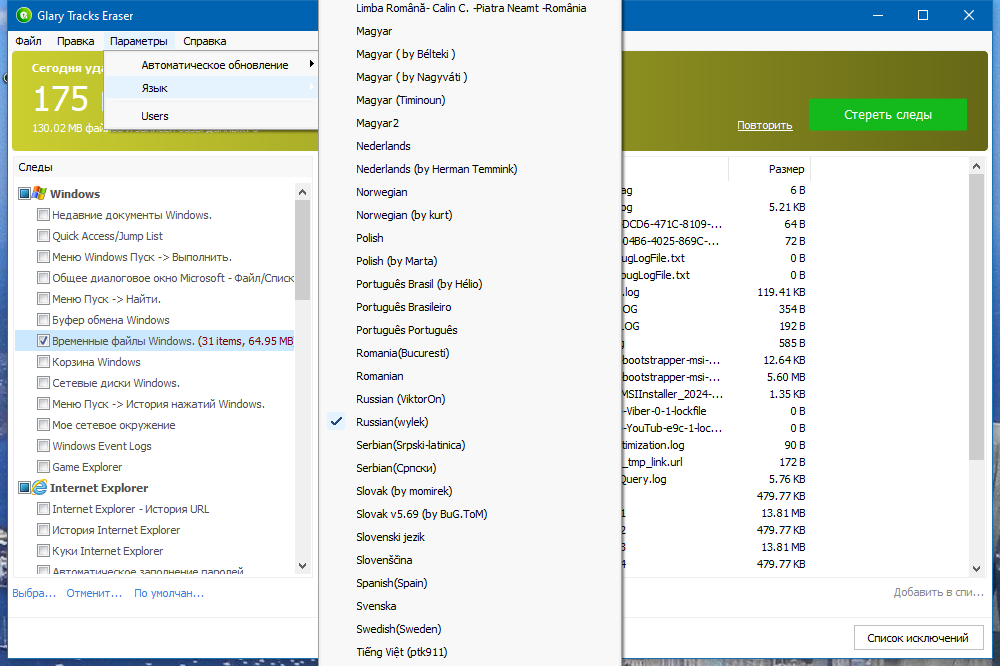Click the up arrow of the traces tree scrollbar
The image size is (1000, 666).
(302, 192)
